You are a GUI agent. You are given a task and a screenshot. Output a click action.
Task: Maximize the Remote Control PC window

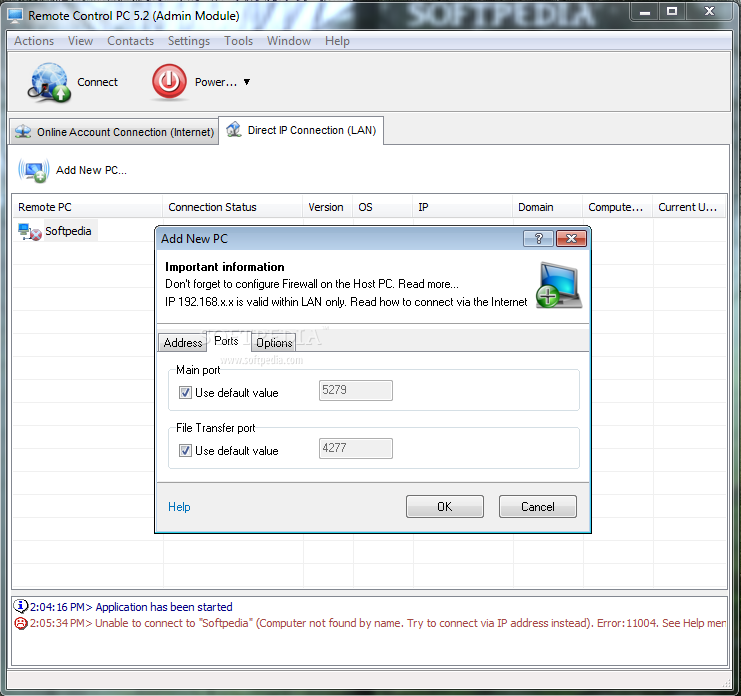pyautogui.click(x=672, y=11)
